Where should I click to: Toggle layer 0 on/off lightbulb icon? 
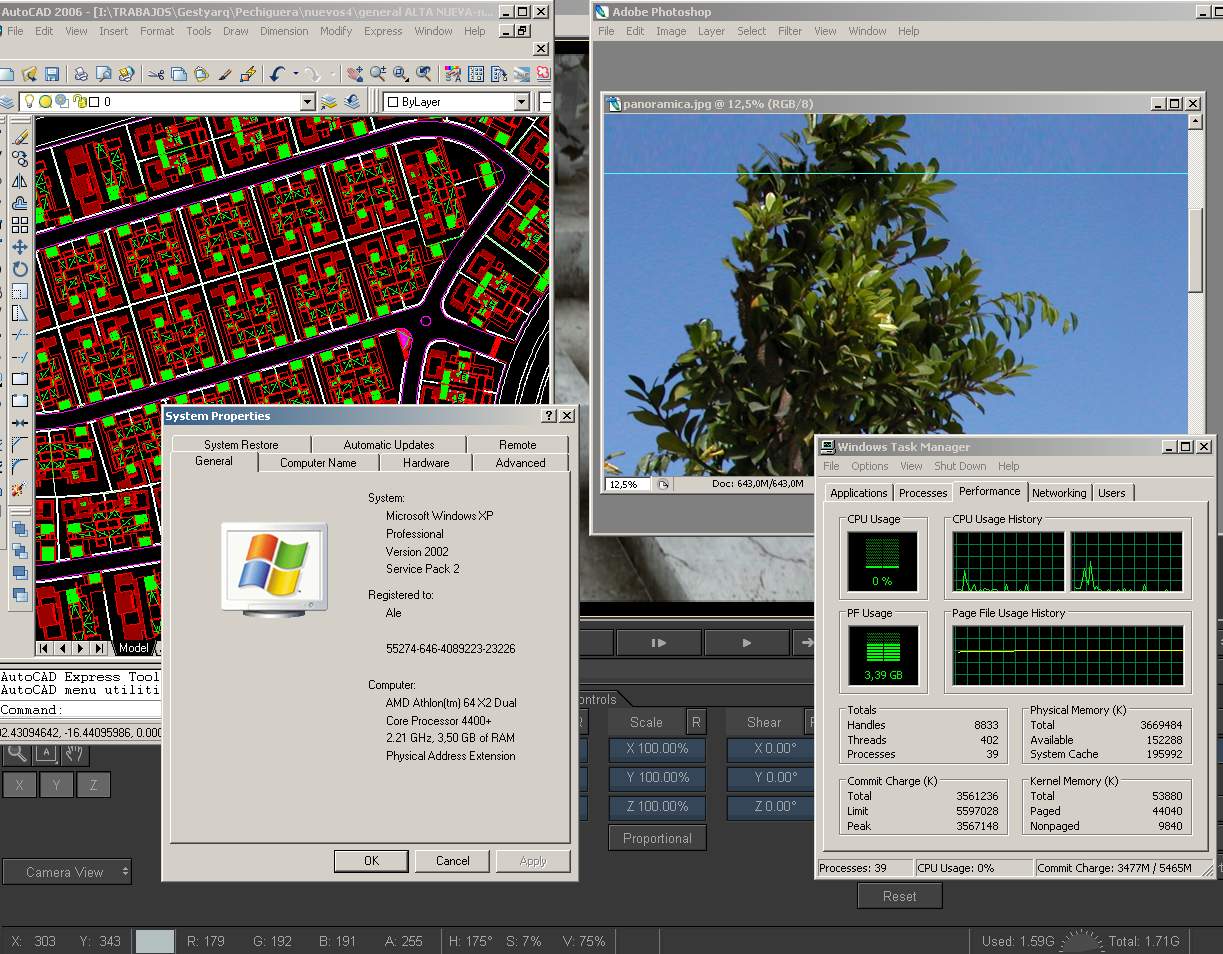point(29,102)
